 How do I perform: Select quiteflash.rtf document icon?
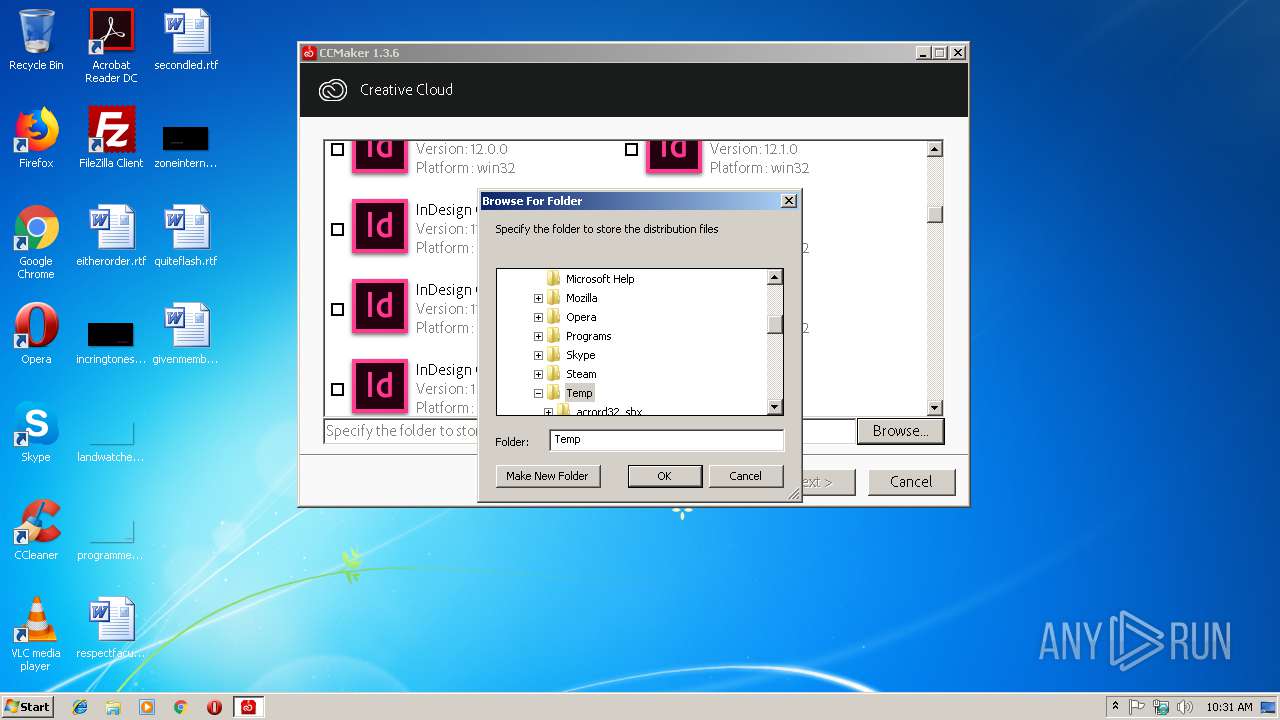[x=186, y=236]
